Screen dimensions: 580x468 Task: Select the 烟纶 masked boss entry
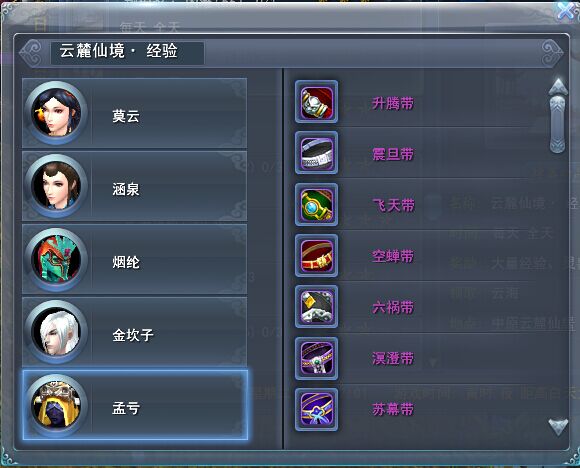click(135, 259)
